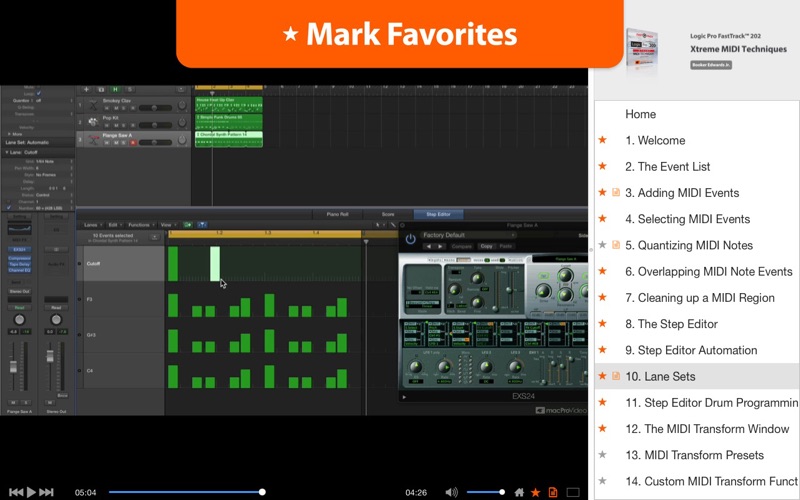The height and width of the screenshot is (500, 800).
Task: Open the Functions menu in Step Editor
Action: [141, 224]
